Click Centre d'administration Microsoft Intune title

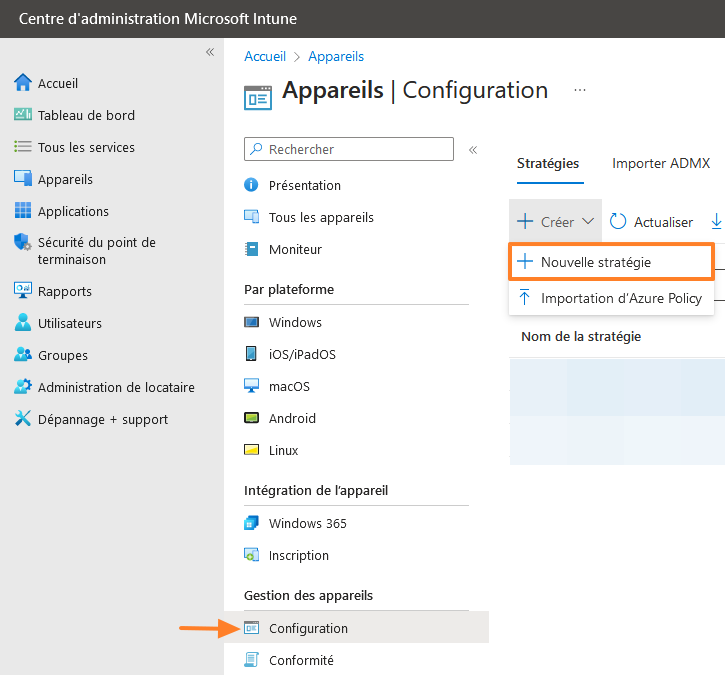tap(158, 19)
